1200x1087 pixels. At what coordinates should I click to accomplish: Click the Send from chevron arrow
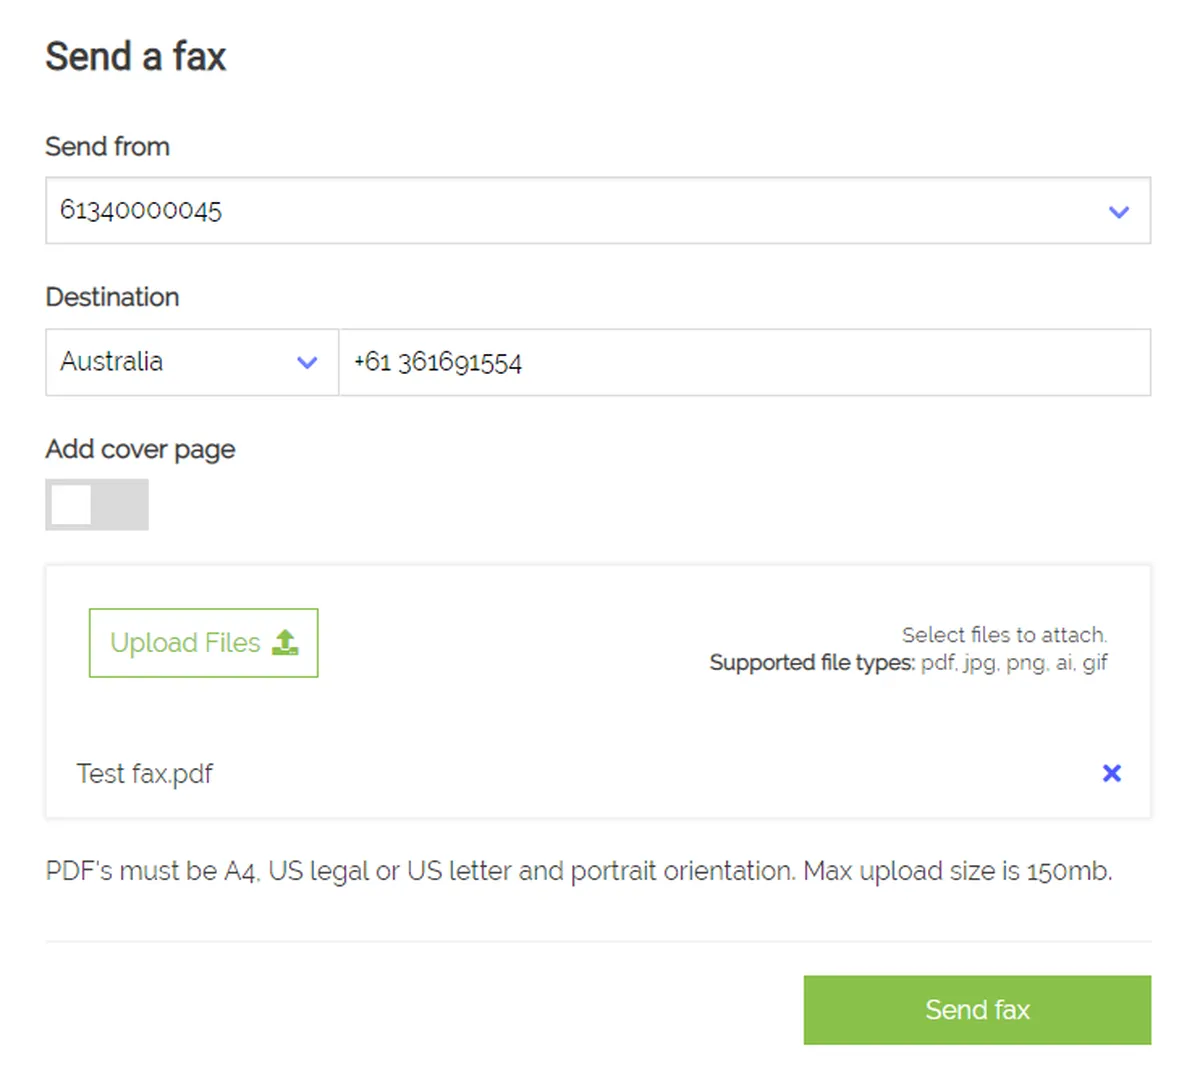pyautogui.click(x=1119, y=212)
